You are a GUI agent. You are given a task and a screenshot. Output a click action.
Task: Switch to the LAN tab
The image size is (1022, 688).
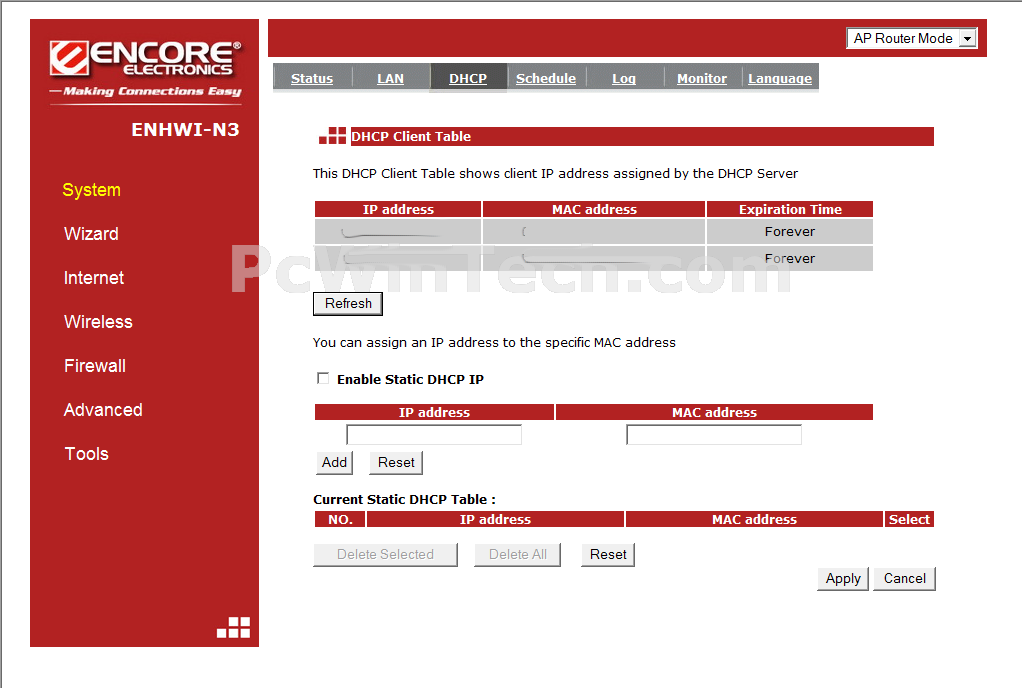coord(390,78)
